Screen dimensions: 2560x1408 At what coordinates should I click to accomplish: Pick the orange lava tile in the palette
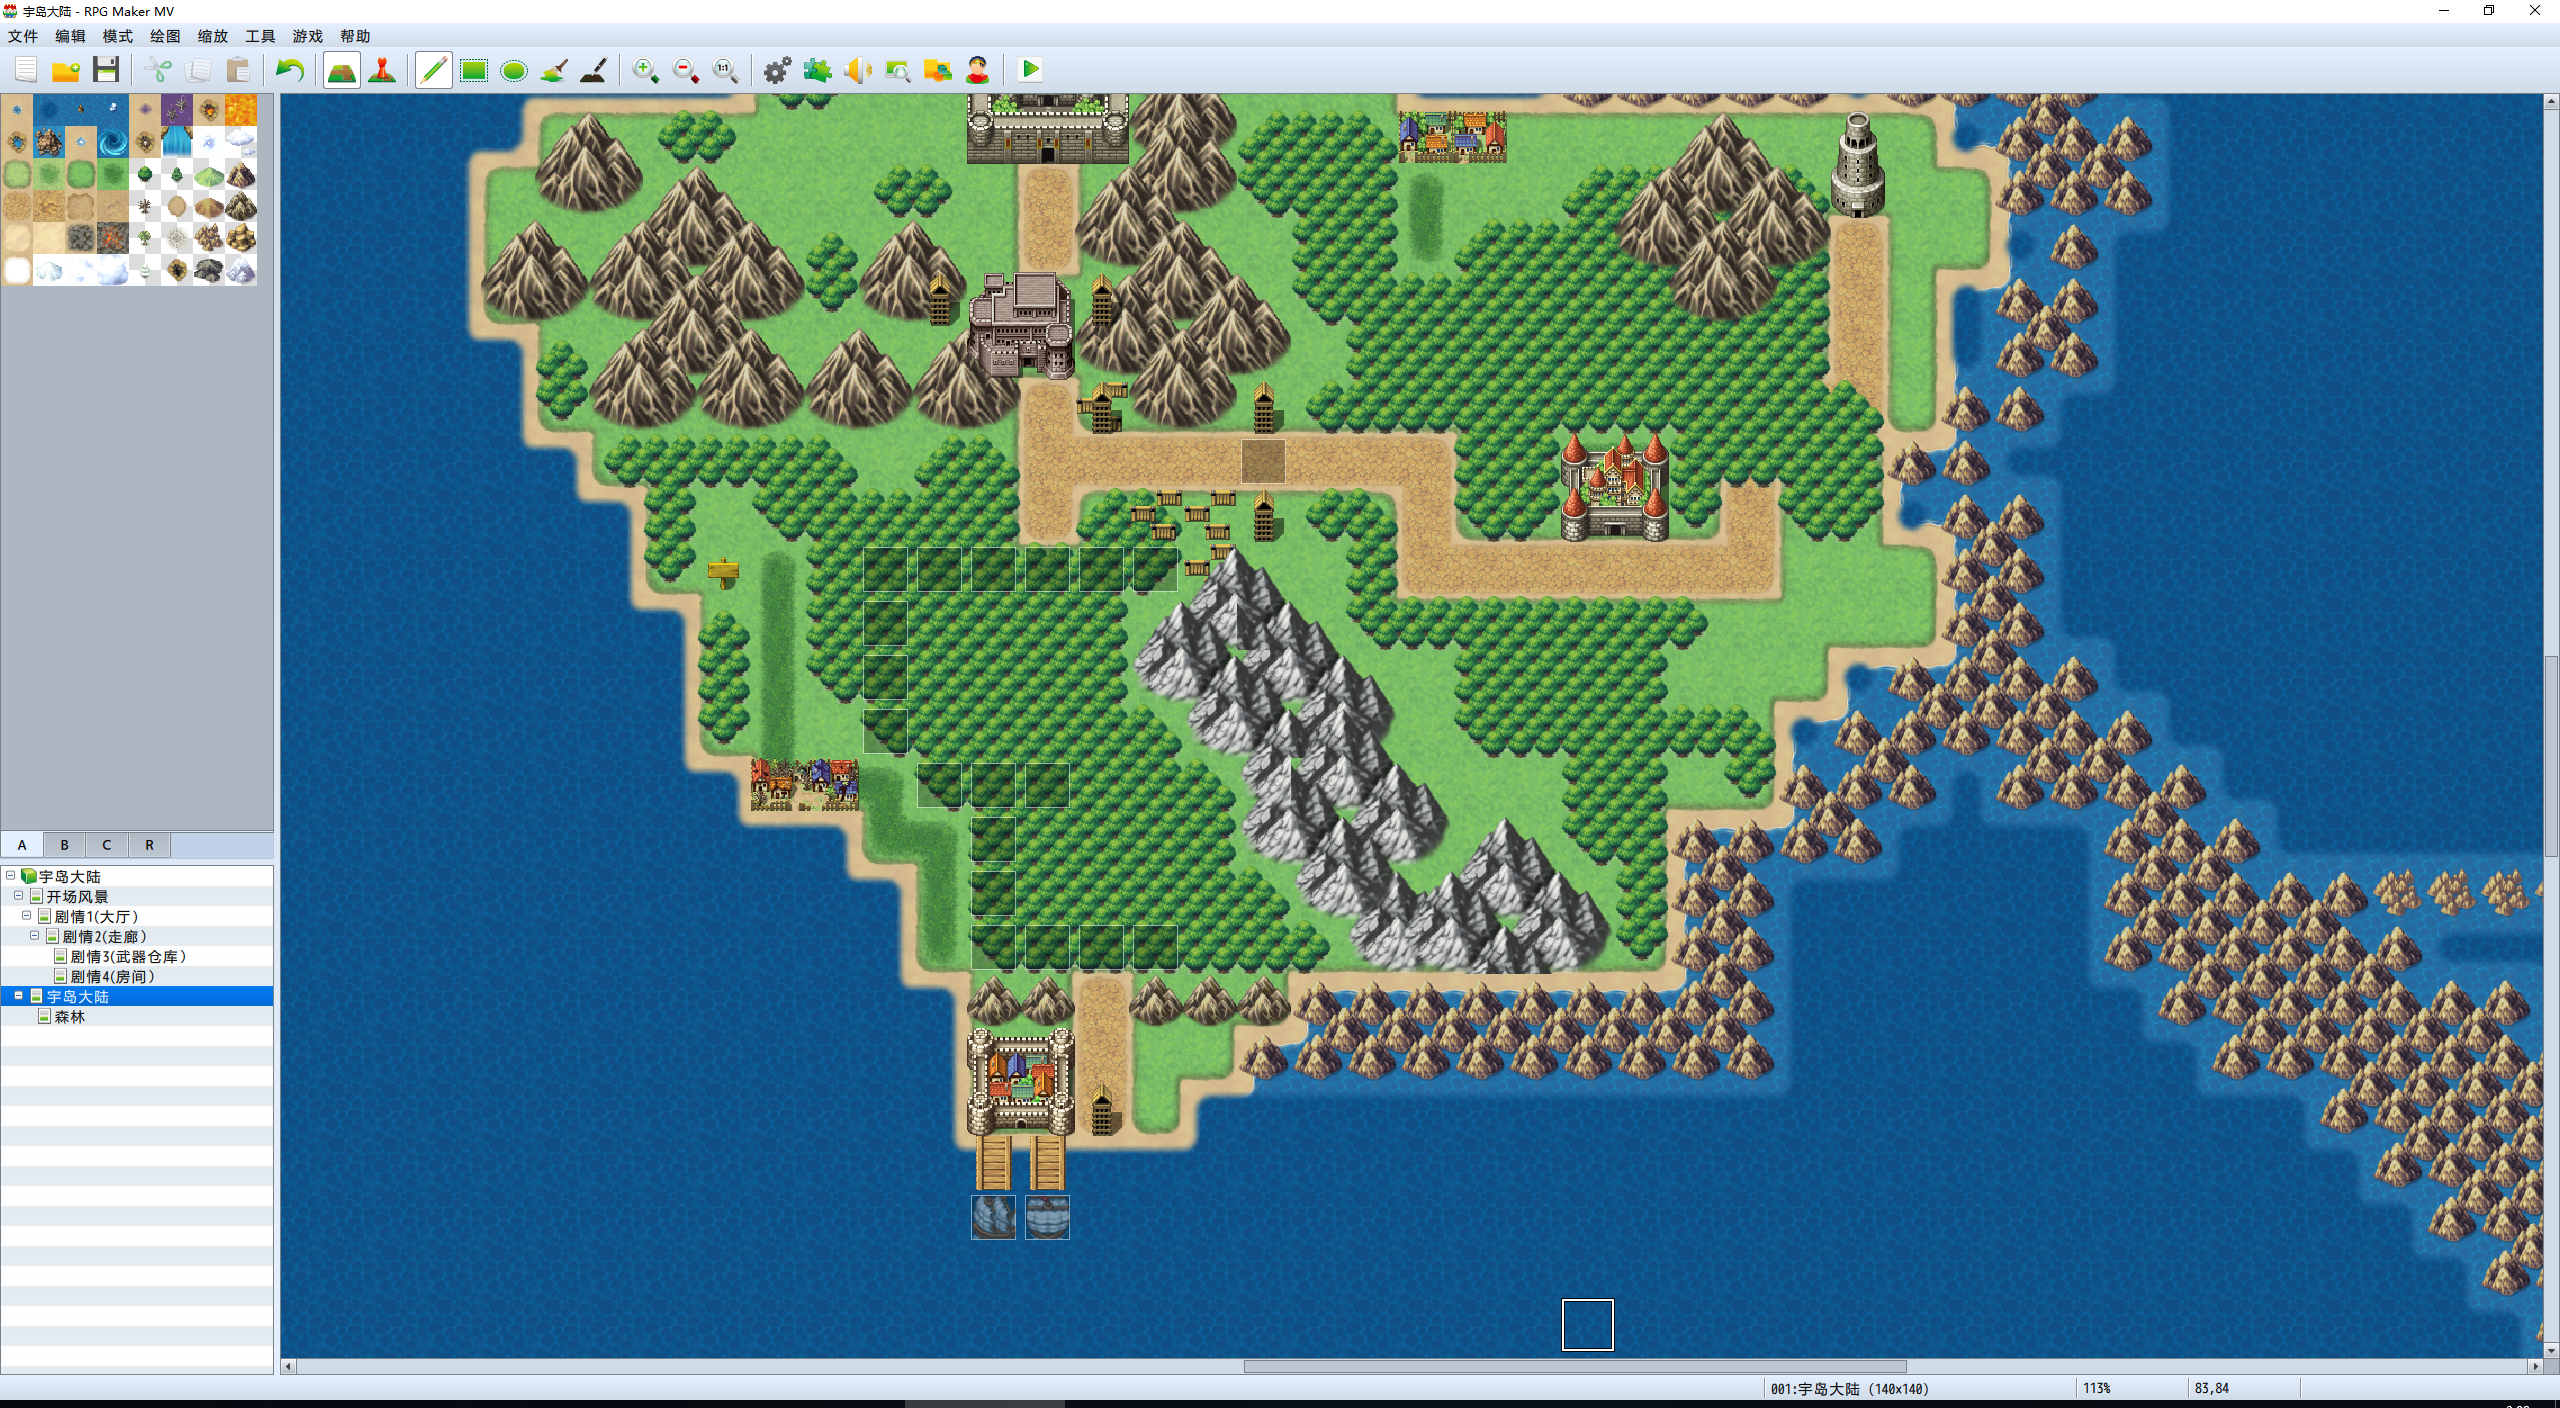click(x=241, y=110)
